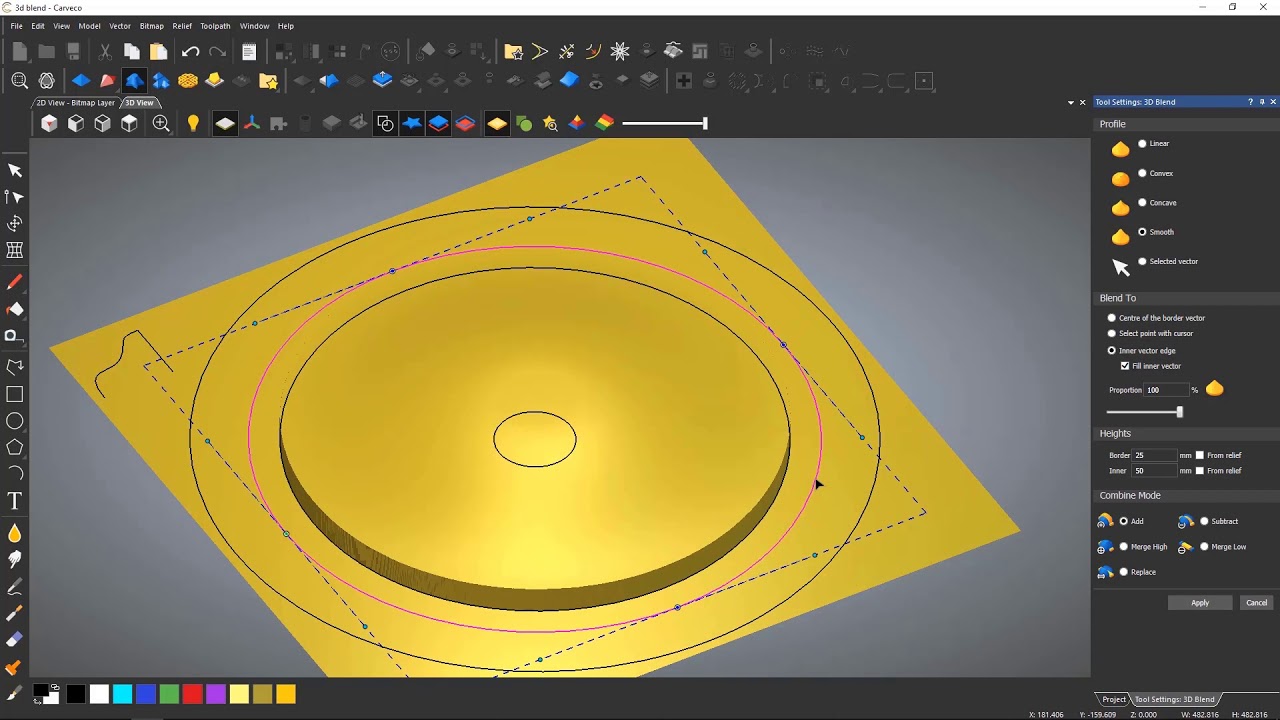Click the color pyramid icon in view toolbar
This screenshot has height=720, width=1280.
(576, 123)
